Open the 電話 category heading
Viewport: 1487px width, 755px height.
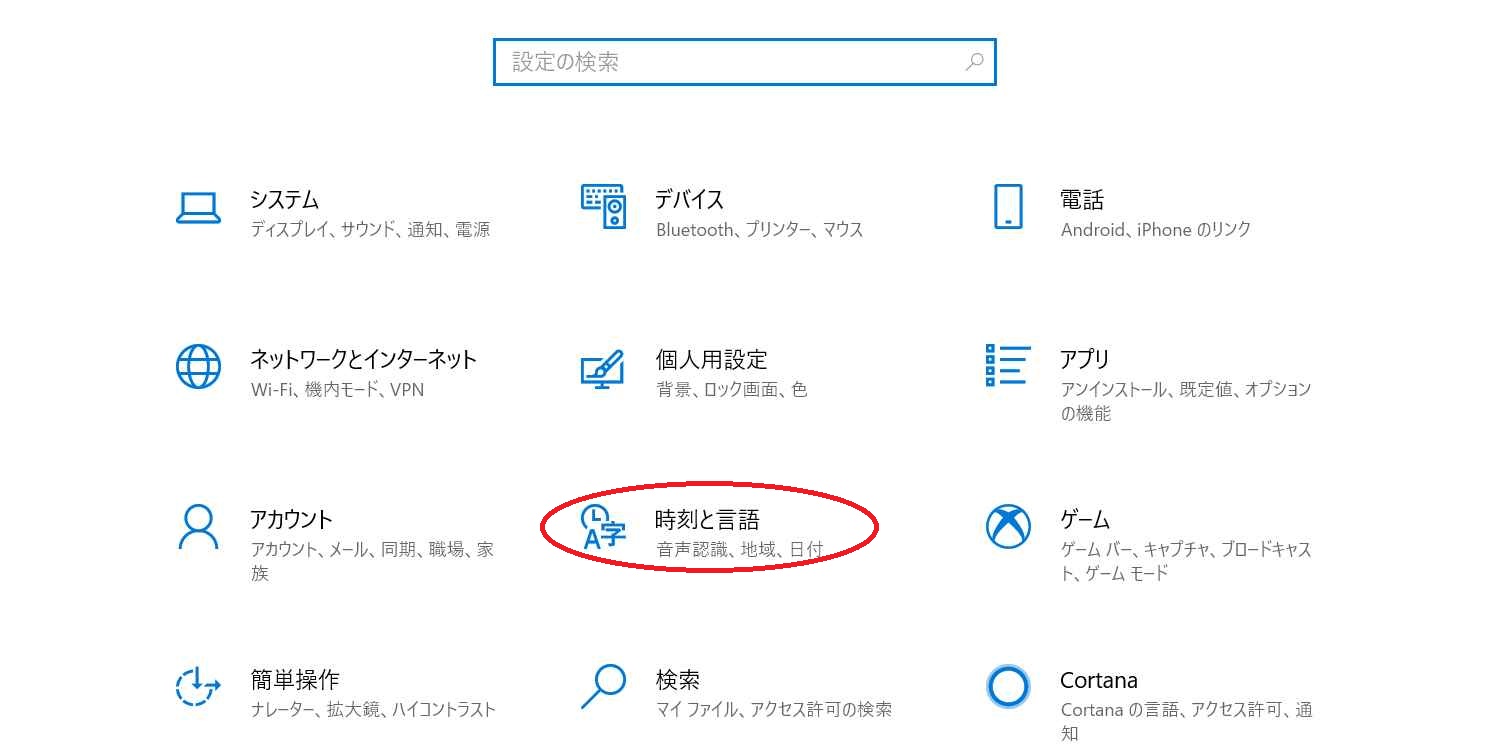click(1081, 199)
